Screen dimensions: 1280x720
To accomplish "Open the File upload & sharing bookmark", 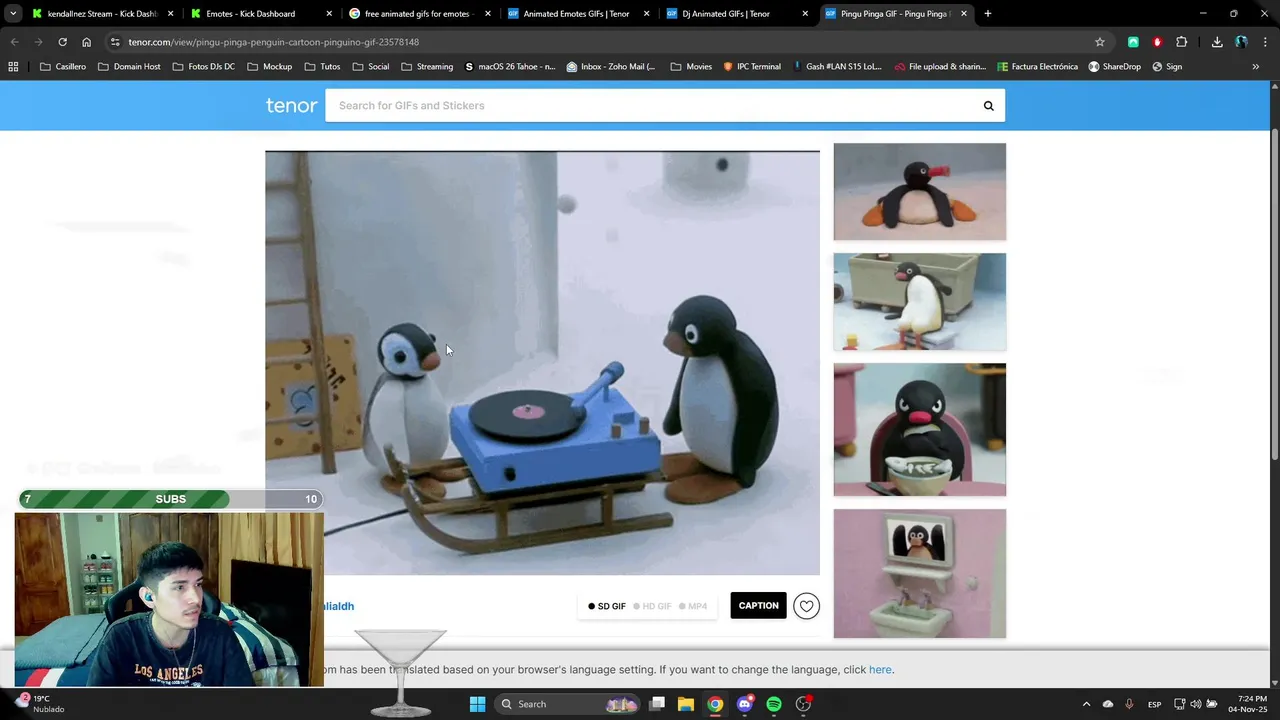I will 940,66.
